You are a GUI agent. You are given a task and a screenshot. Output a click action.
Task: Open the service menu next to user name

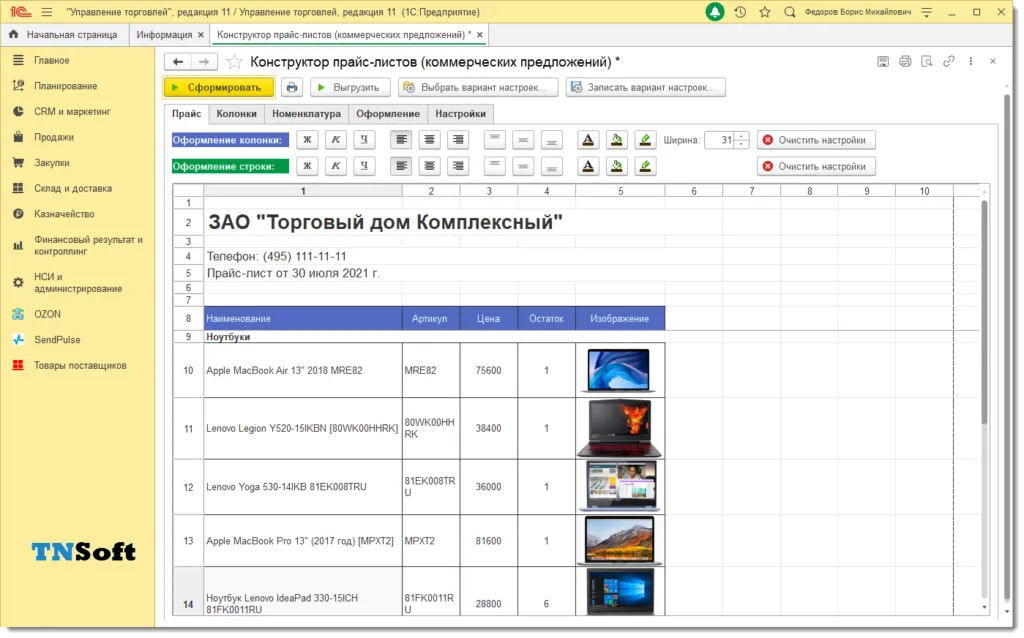pyautogui.click(x=927, y=12)
